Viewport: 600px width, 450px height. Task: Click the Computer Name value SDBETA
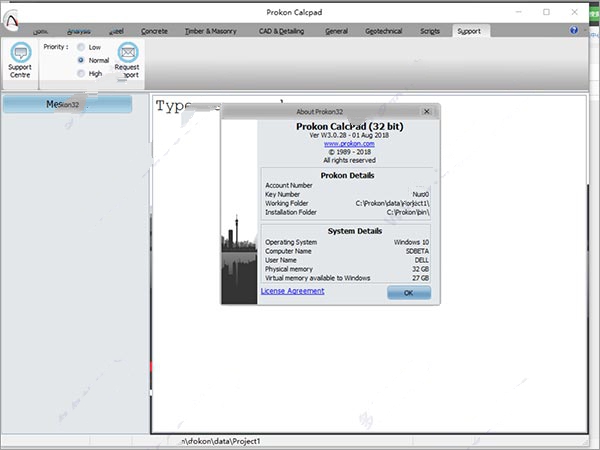click(417, 251)
